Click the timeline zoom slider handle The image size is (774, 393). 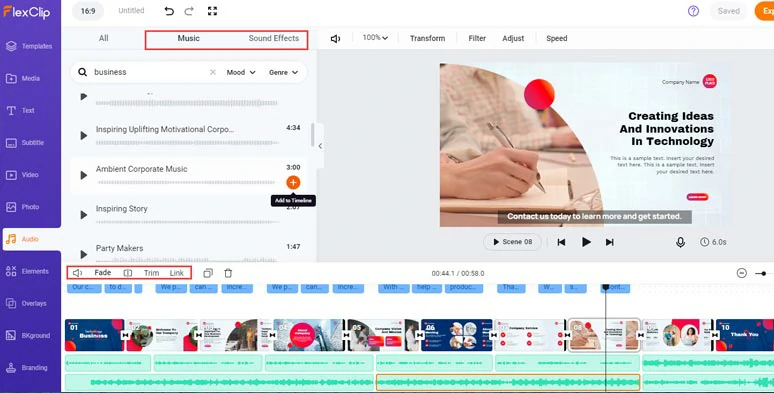pyautogui.click(x=764, y=273)
